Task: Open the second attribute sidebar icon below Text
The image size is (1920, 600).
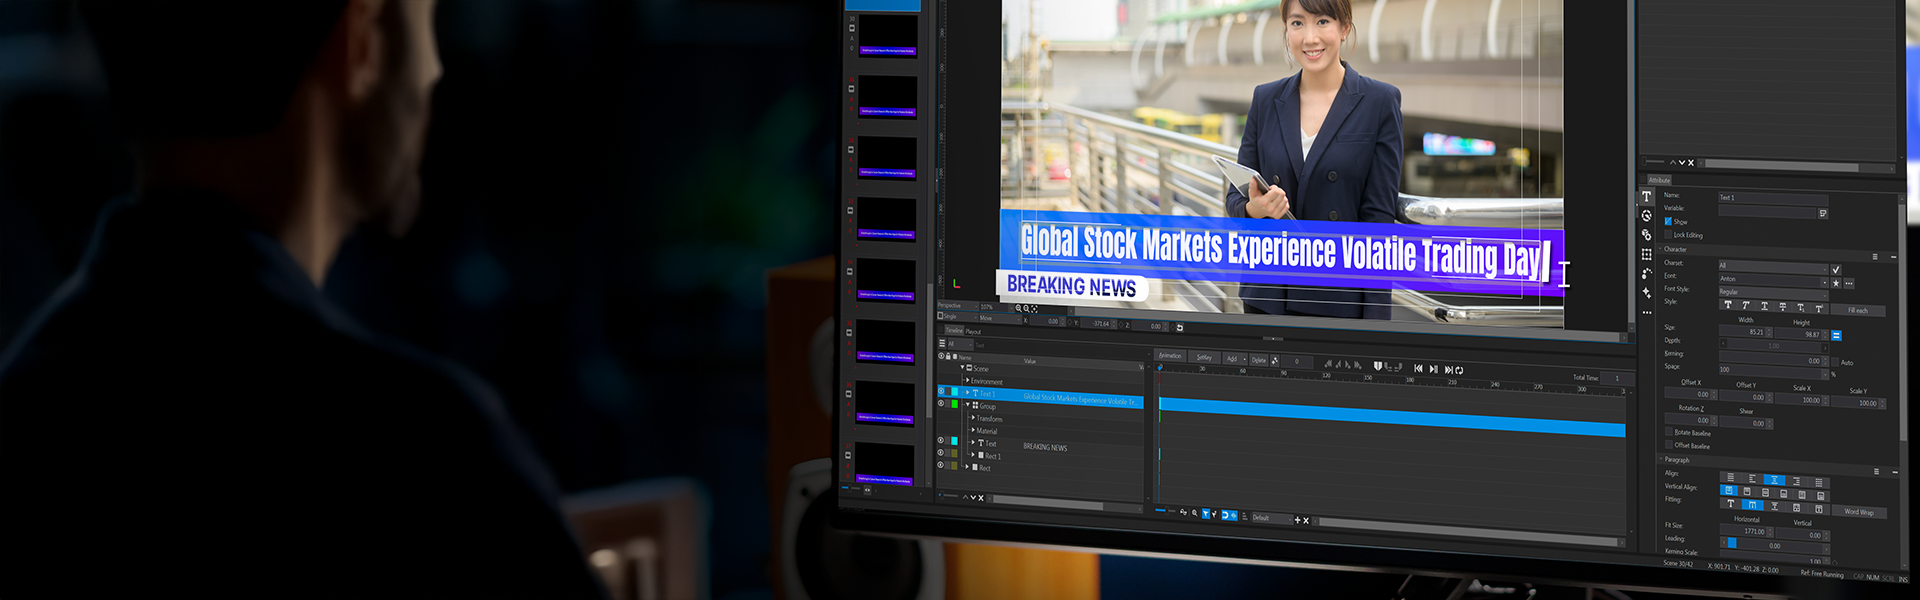Action: click(1646, 215)
